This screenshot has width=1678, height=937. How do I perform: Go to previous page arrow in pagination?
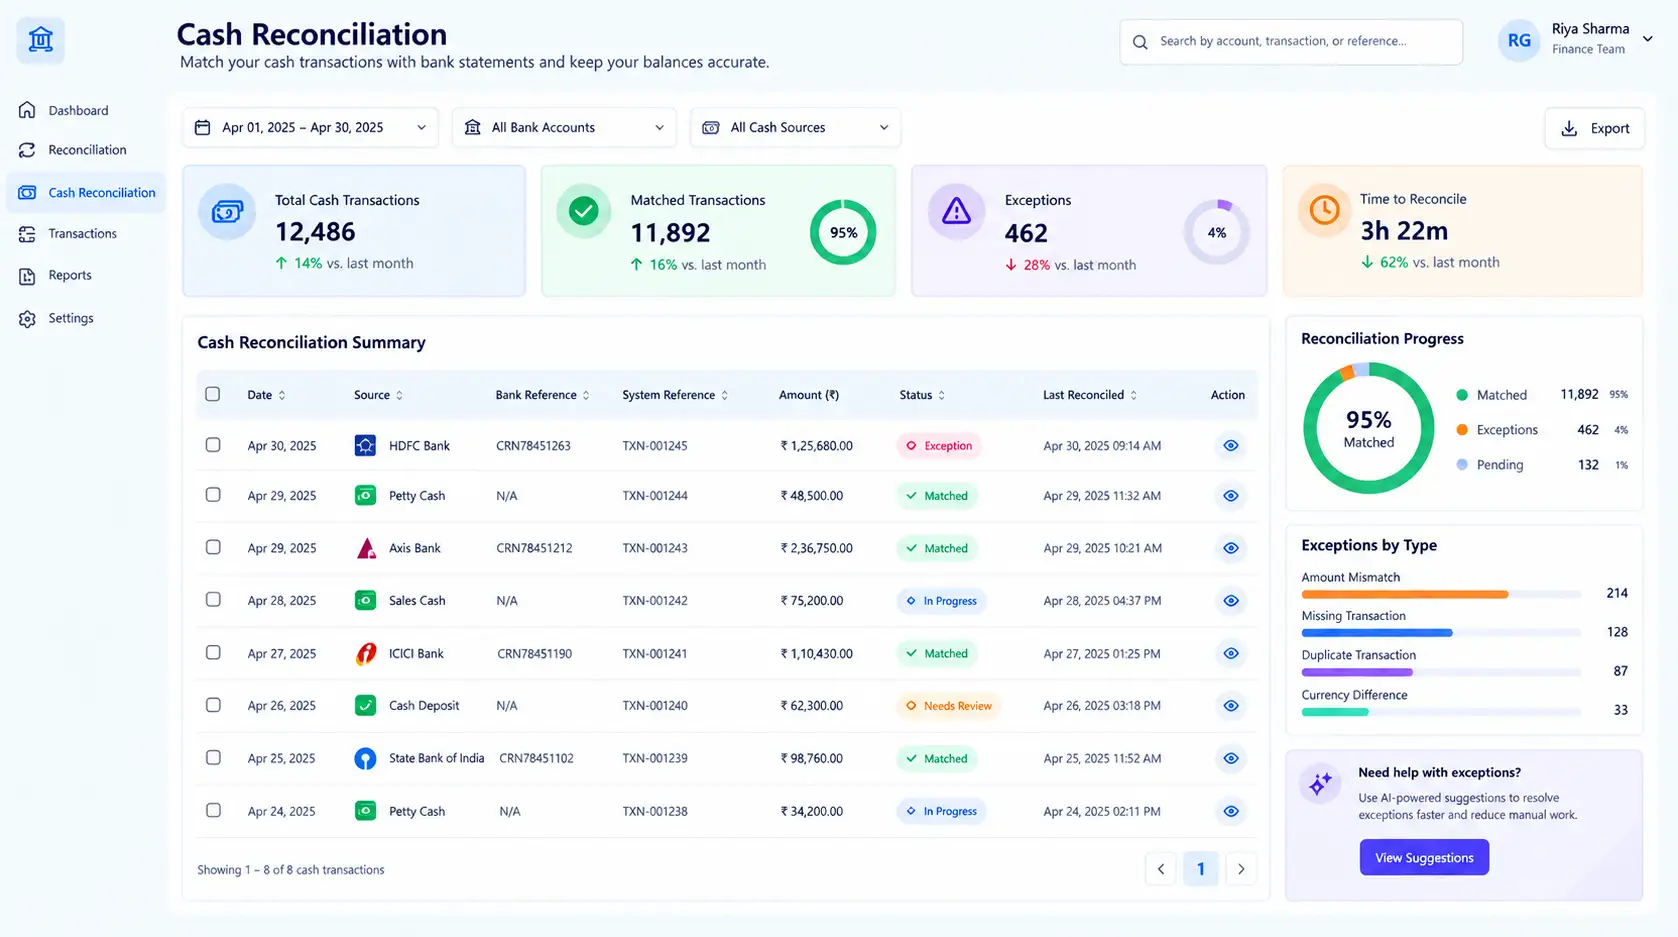[x=1161, y=869]
